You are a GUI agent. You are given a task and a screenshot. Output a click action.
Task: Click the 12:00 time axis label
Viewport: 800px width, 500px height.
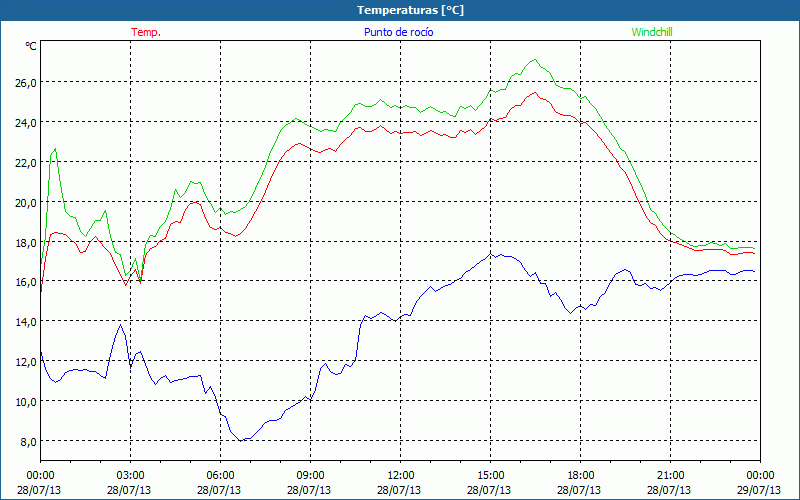coord(401,476)
